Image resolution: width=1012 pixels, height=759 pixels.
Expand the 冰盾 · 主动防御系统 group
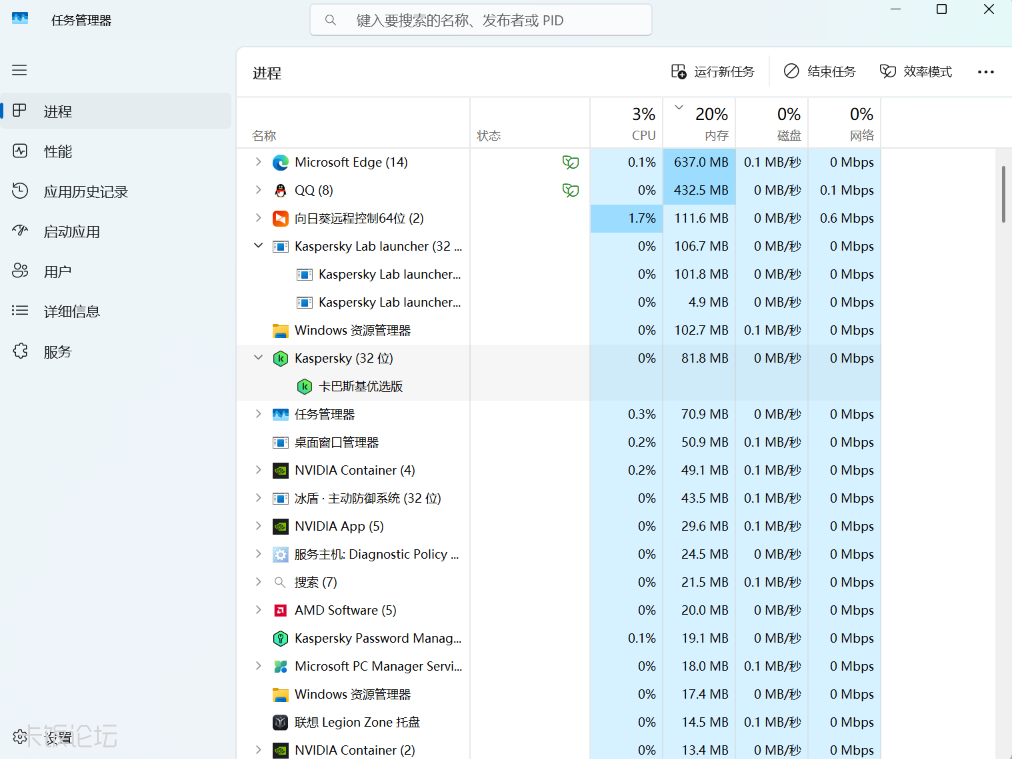(x=258, y=498)
